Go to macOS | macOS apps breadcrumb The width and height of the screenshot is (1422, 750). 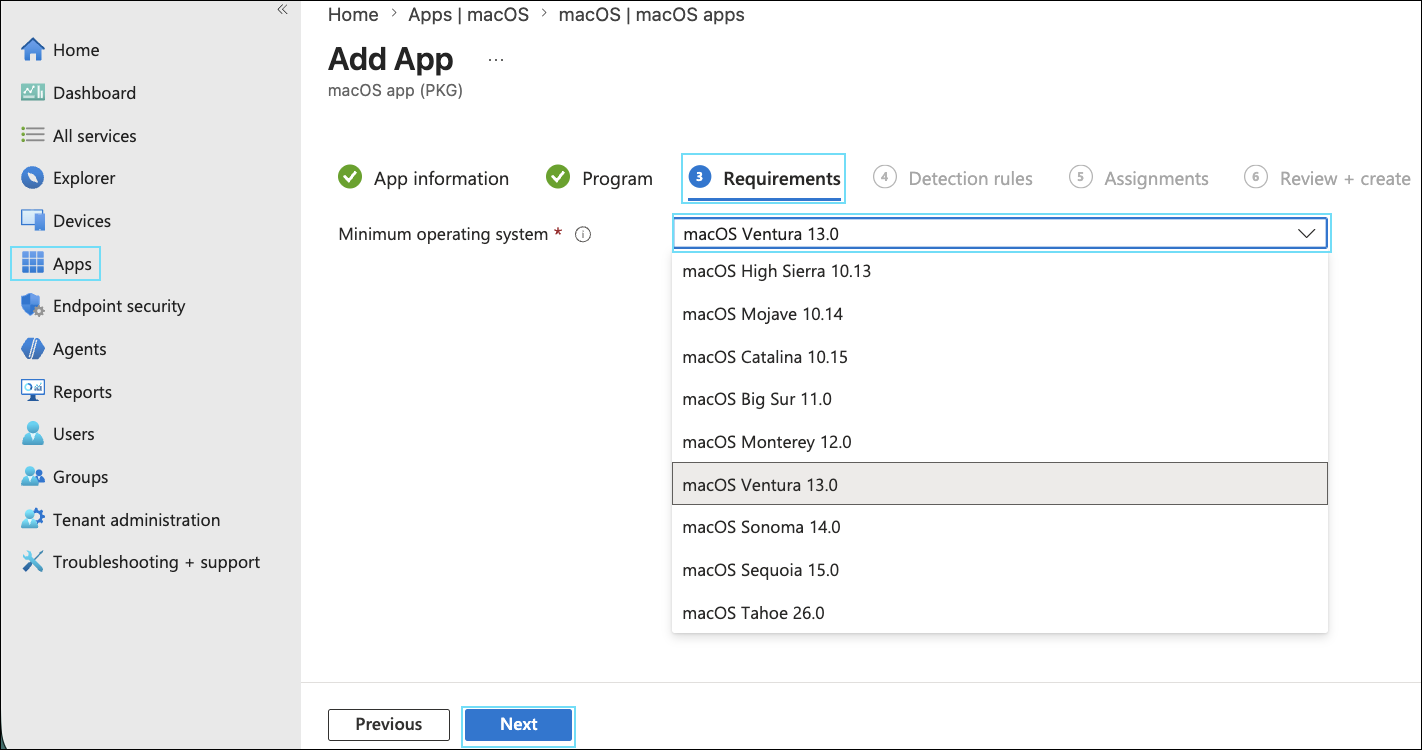coord(651,15)
